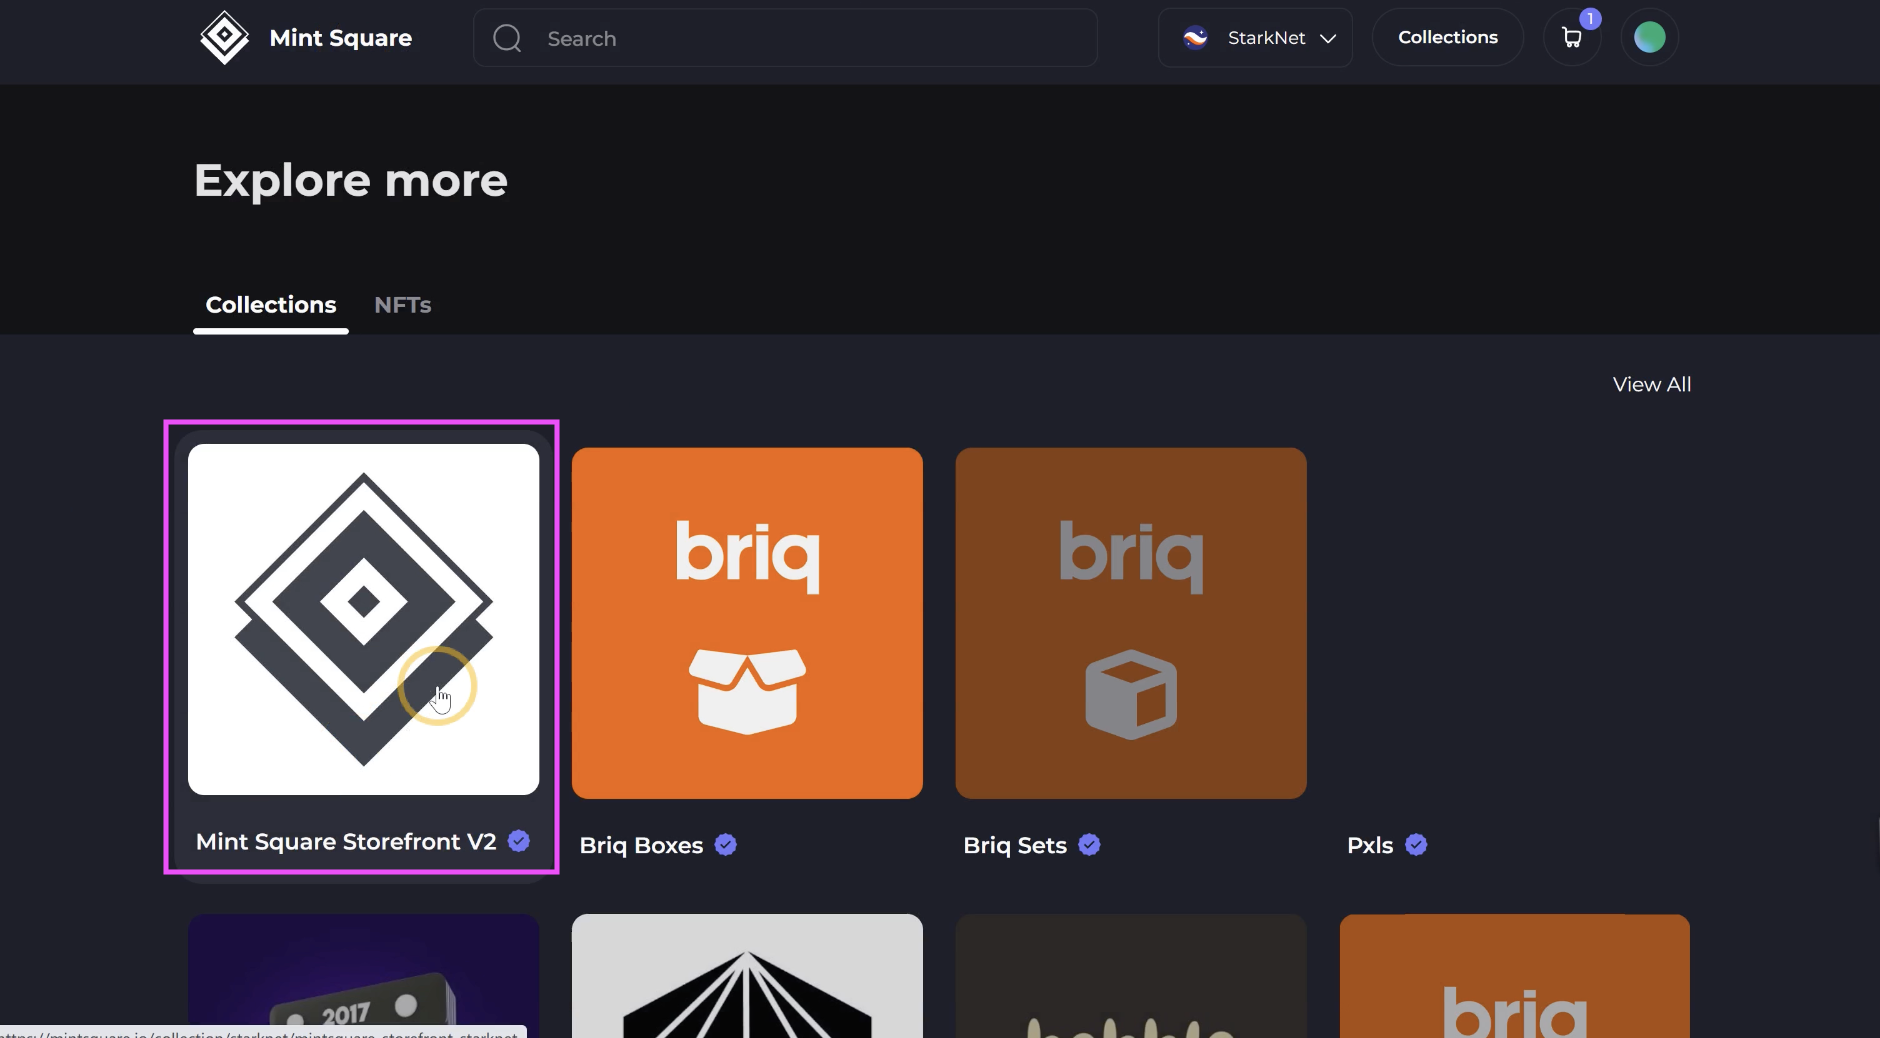Image resolution: width=1880 pixels, height=1038 pixels.
Task: Open the shopping cart icon
Action: (x=1571, y=39)
